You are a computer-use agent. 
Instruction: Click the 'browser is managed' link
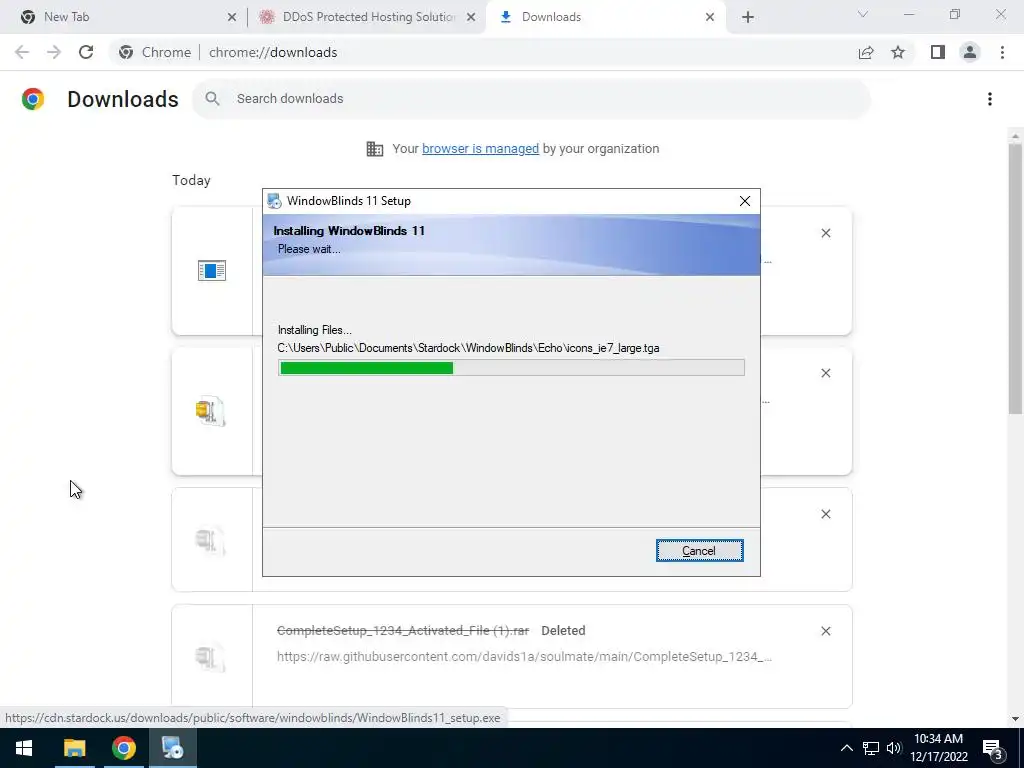click(x=480, y=149)
